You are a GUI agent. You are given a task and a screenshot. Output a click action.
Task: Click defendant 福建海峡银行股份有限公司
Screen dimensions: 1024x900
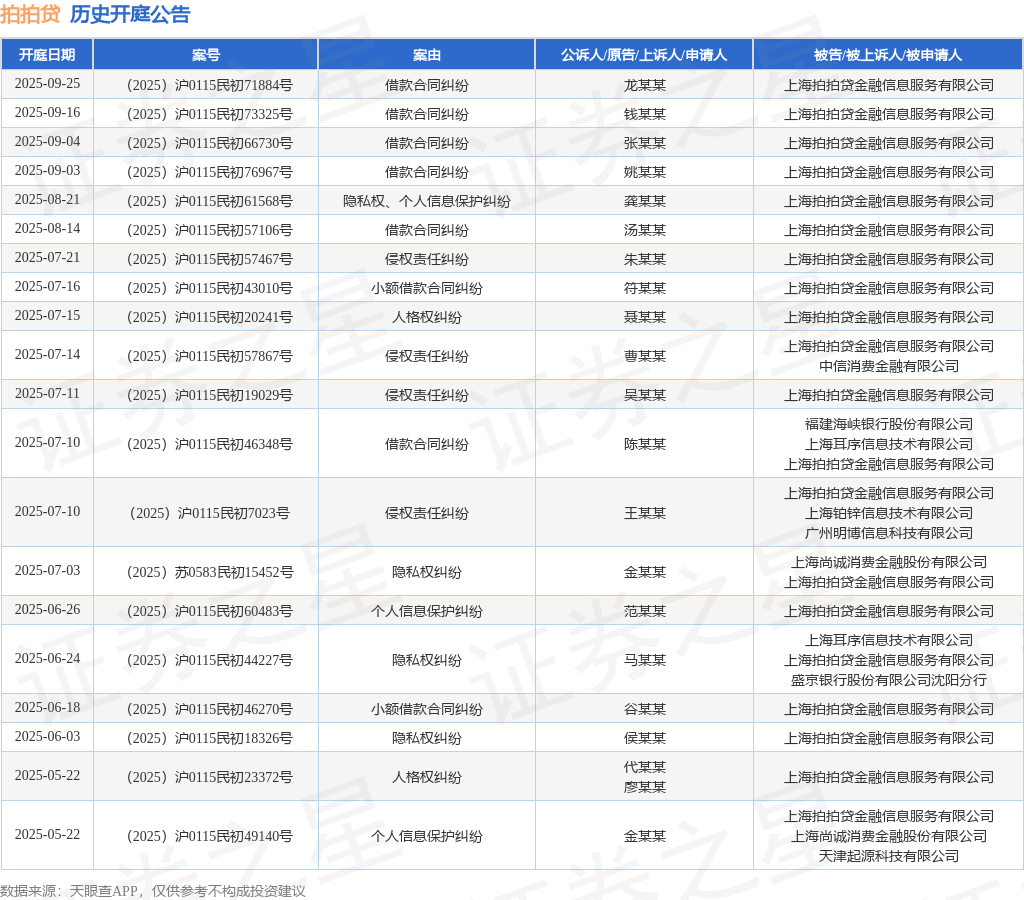(889, 424)
